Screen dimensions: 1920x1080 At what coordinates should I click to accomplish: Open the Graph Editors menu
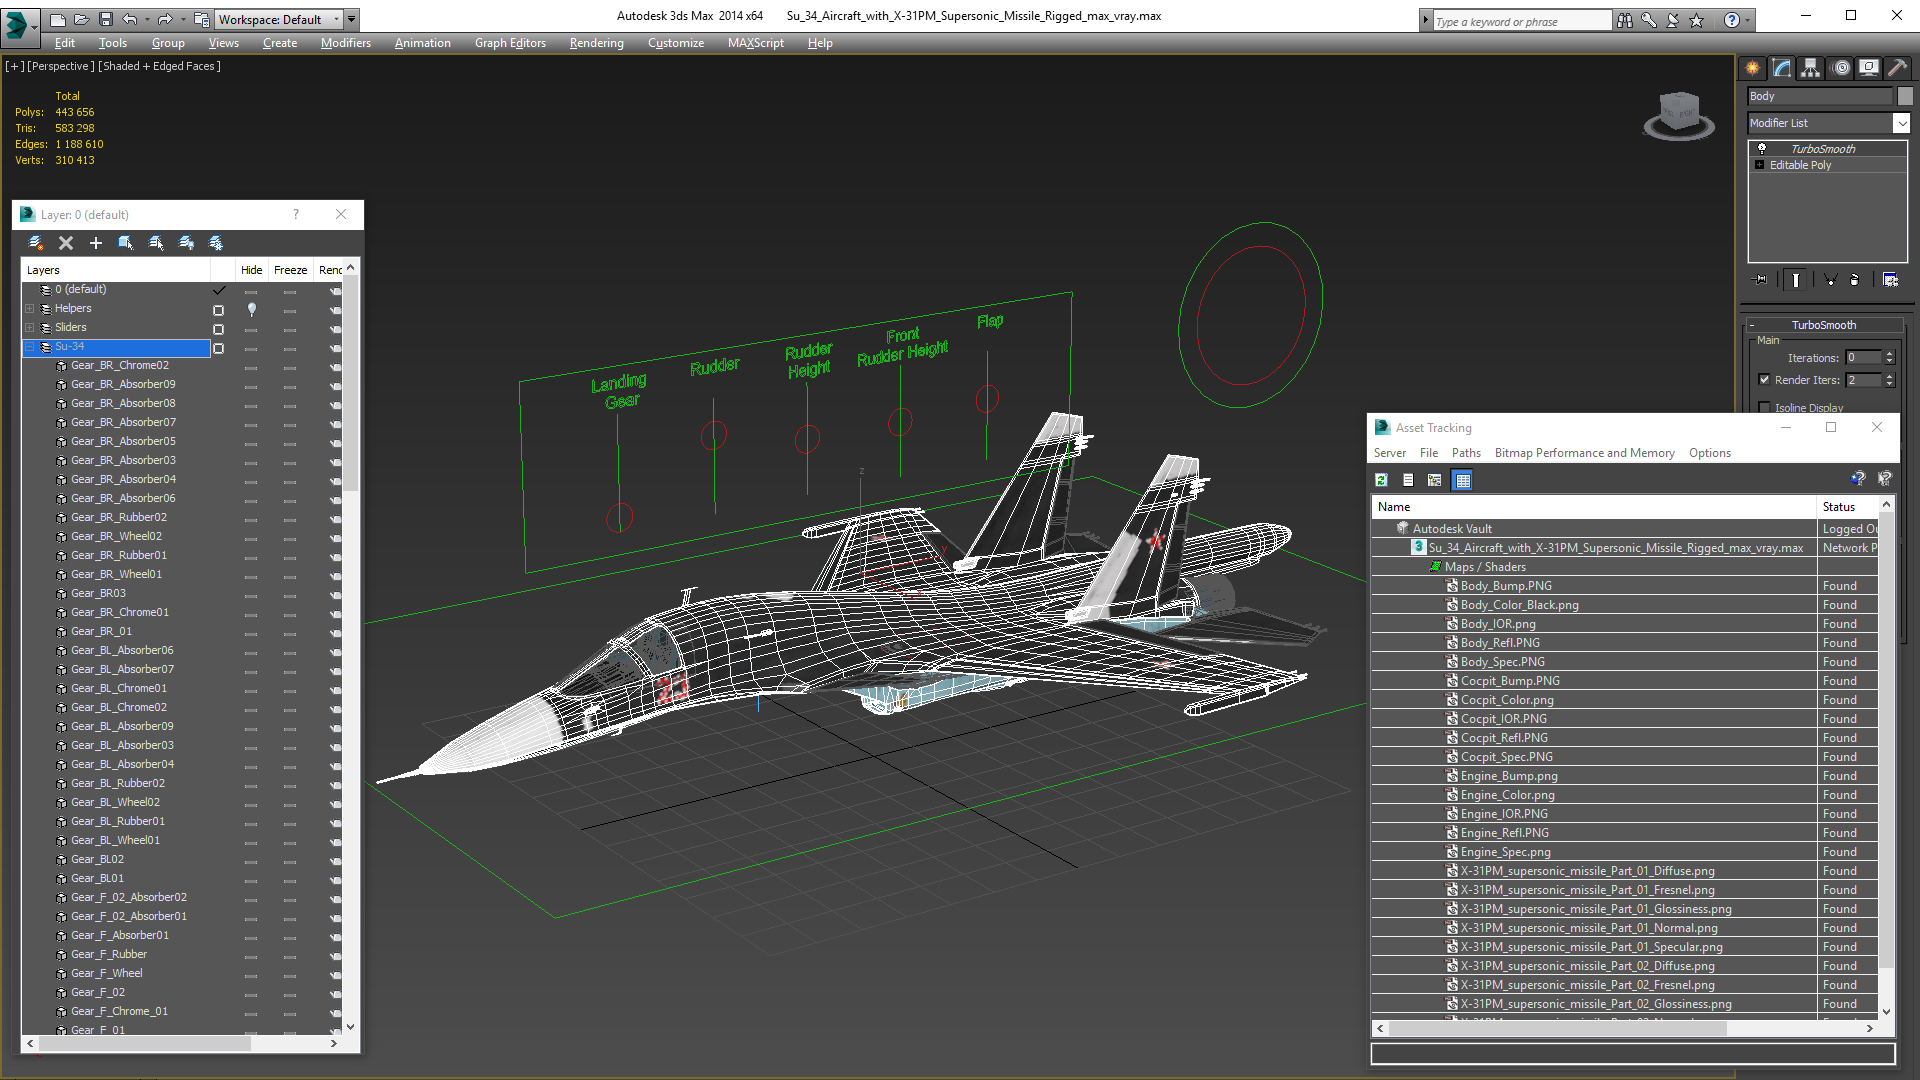tap(510, 43)
